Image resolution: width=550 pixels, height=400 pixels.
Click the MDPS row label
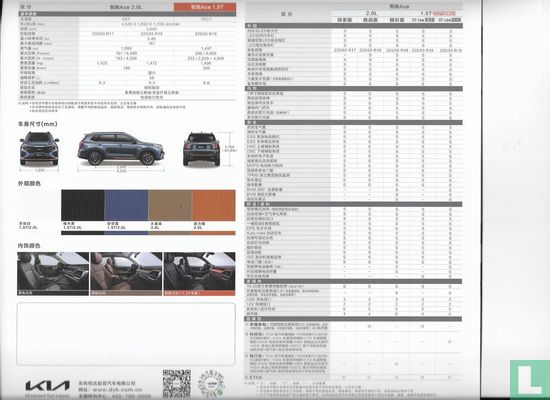(x=265, y=165)
